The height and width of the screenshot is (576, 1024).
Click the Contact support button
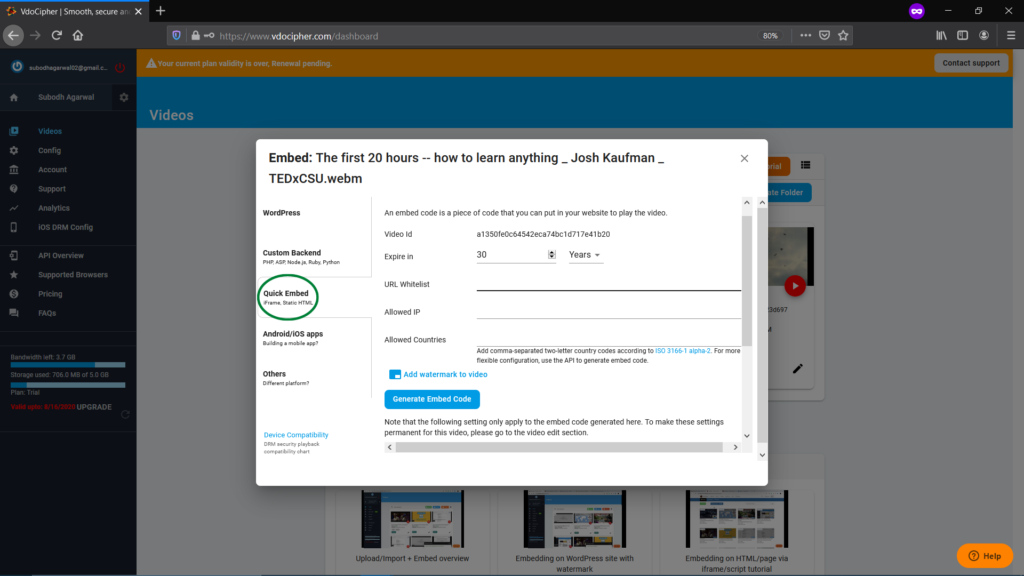pos(970,63)
